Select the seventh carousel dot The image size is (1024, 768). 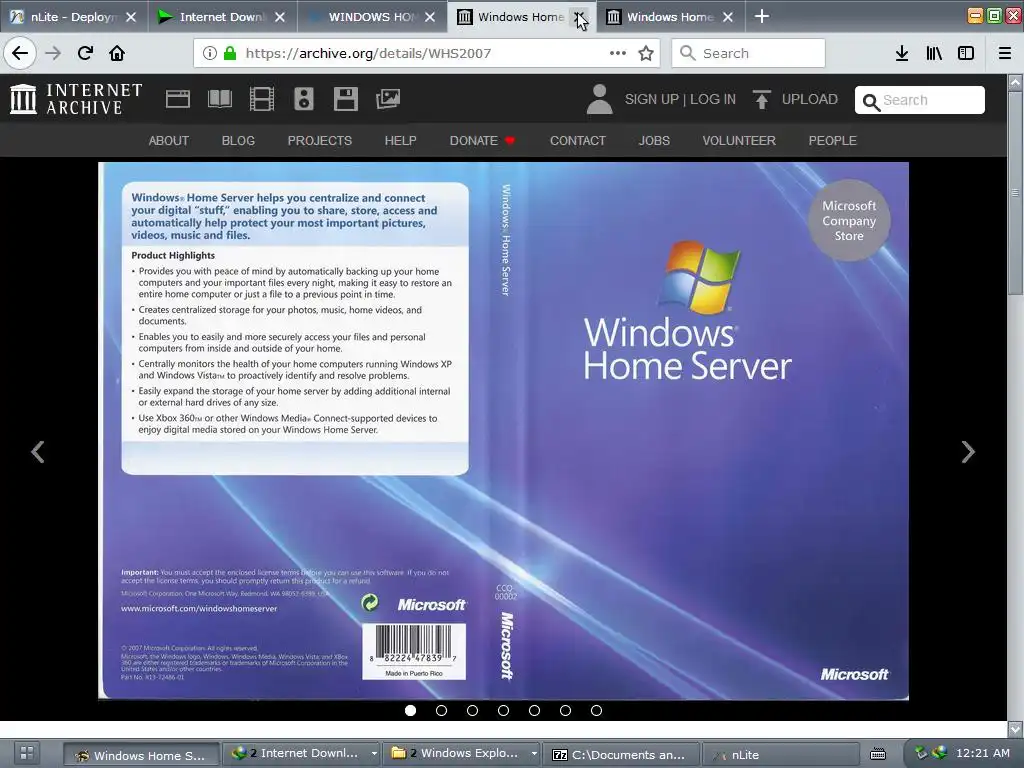point(596,711)
